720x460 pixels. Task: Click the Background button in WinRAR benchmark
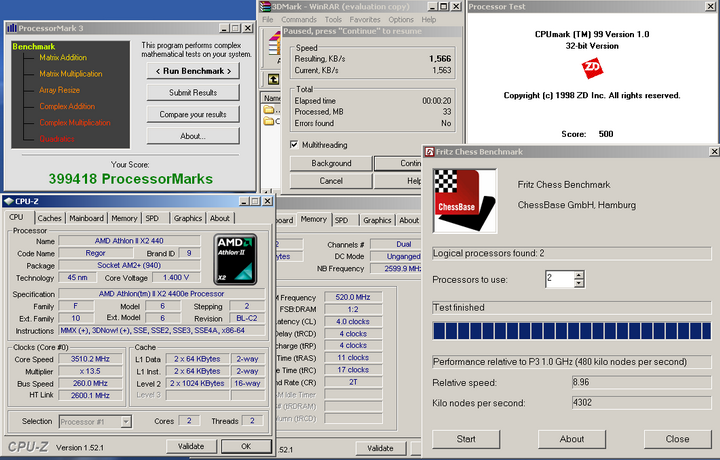(331, 163)
